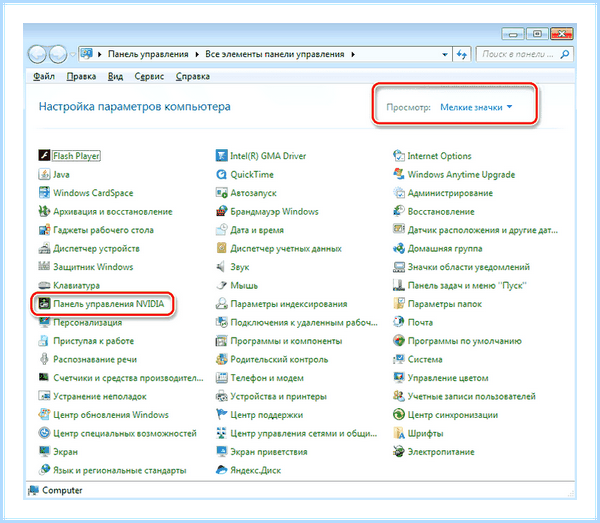
Task: Open the Мышь mouse icon
Action: (x=222, y=285)
